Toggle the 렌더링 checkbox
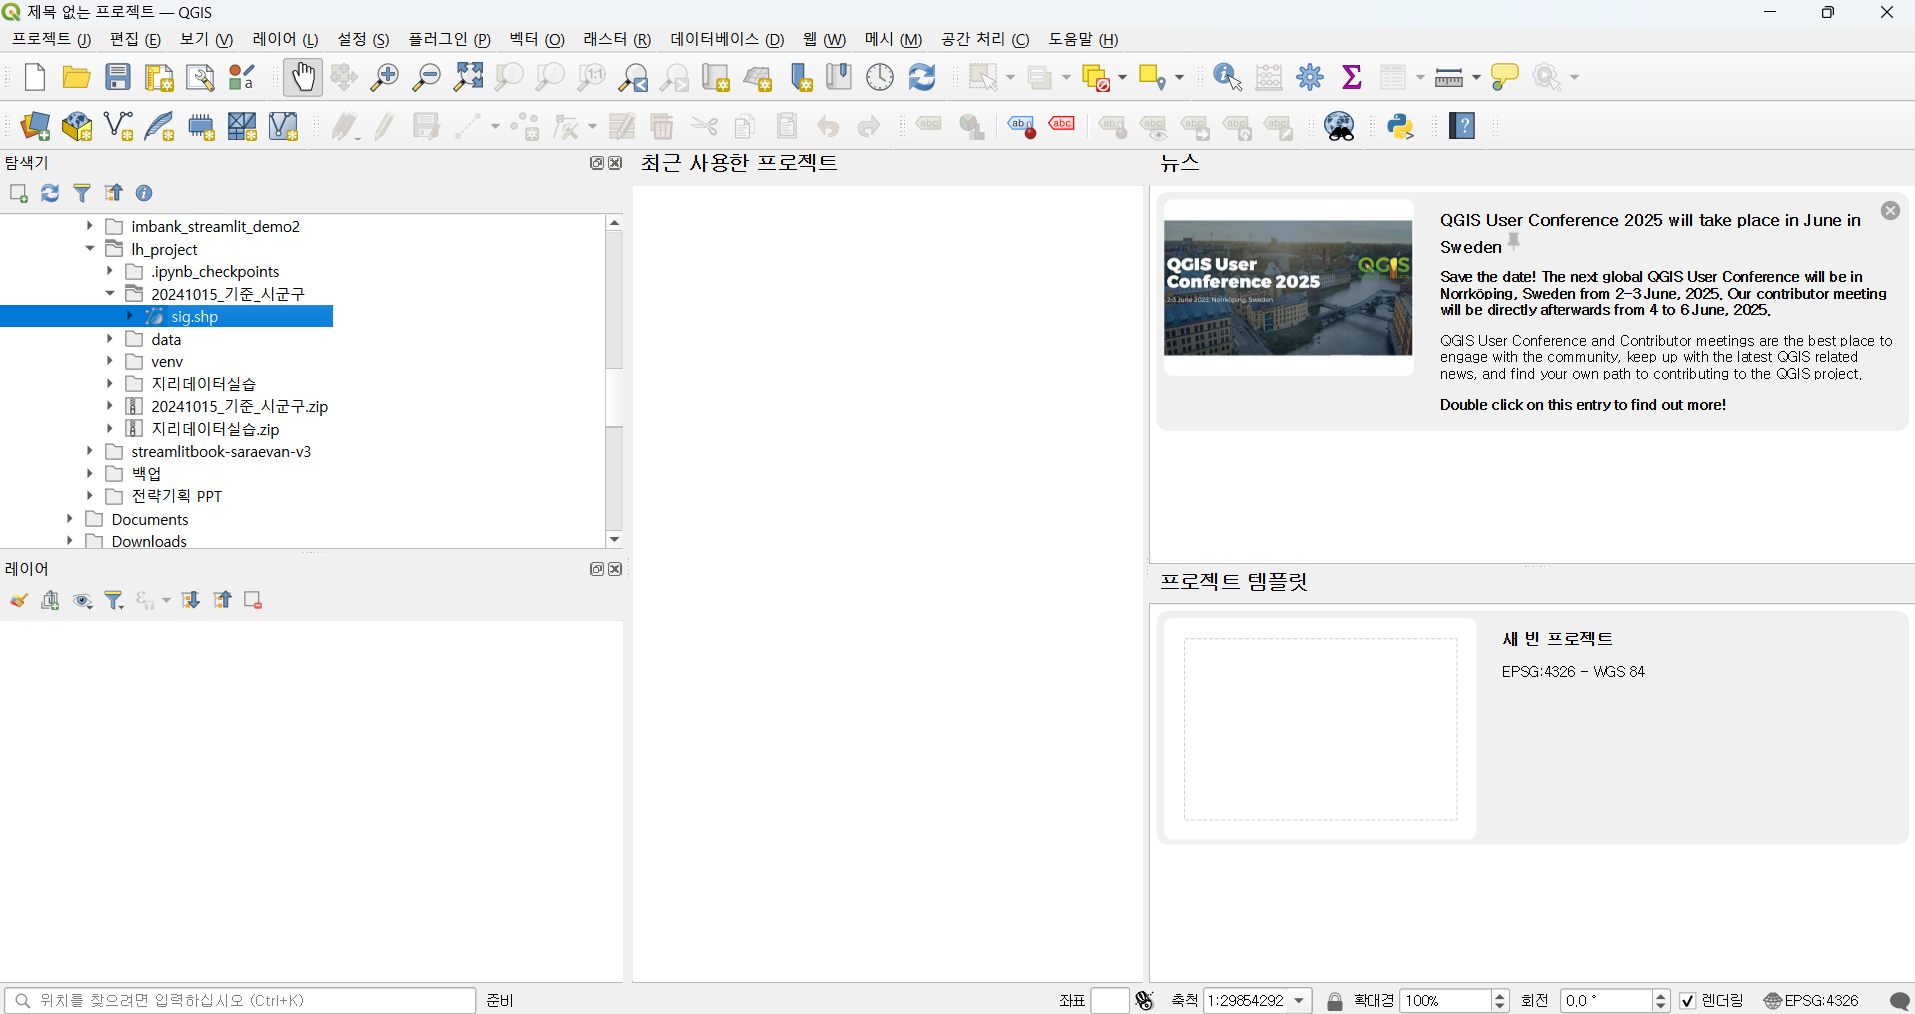The width and height of the screenshot is (1915, 1014). [x=1688, y=1000]
